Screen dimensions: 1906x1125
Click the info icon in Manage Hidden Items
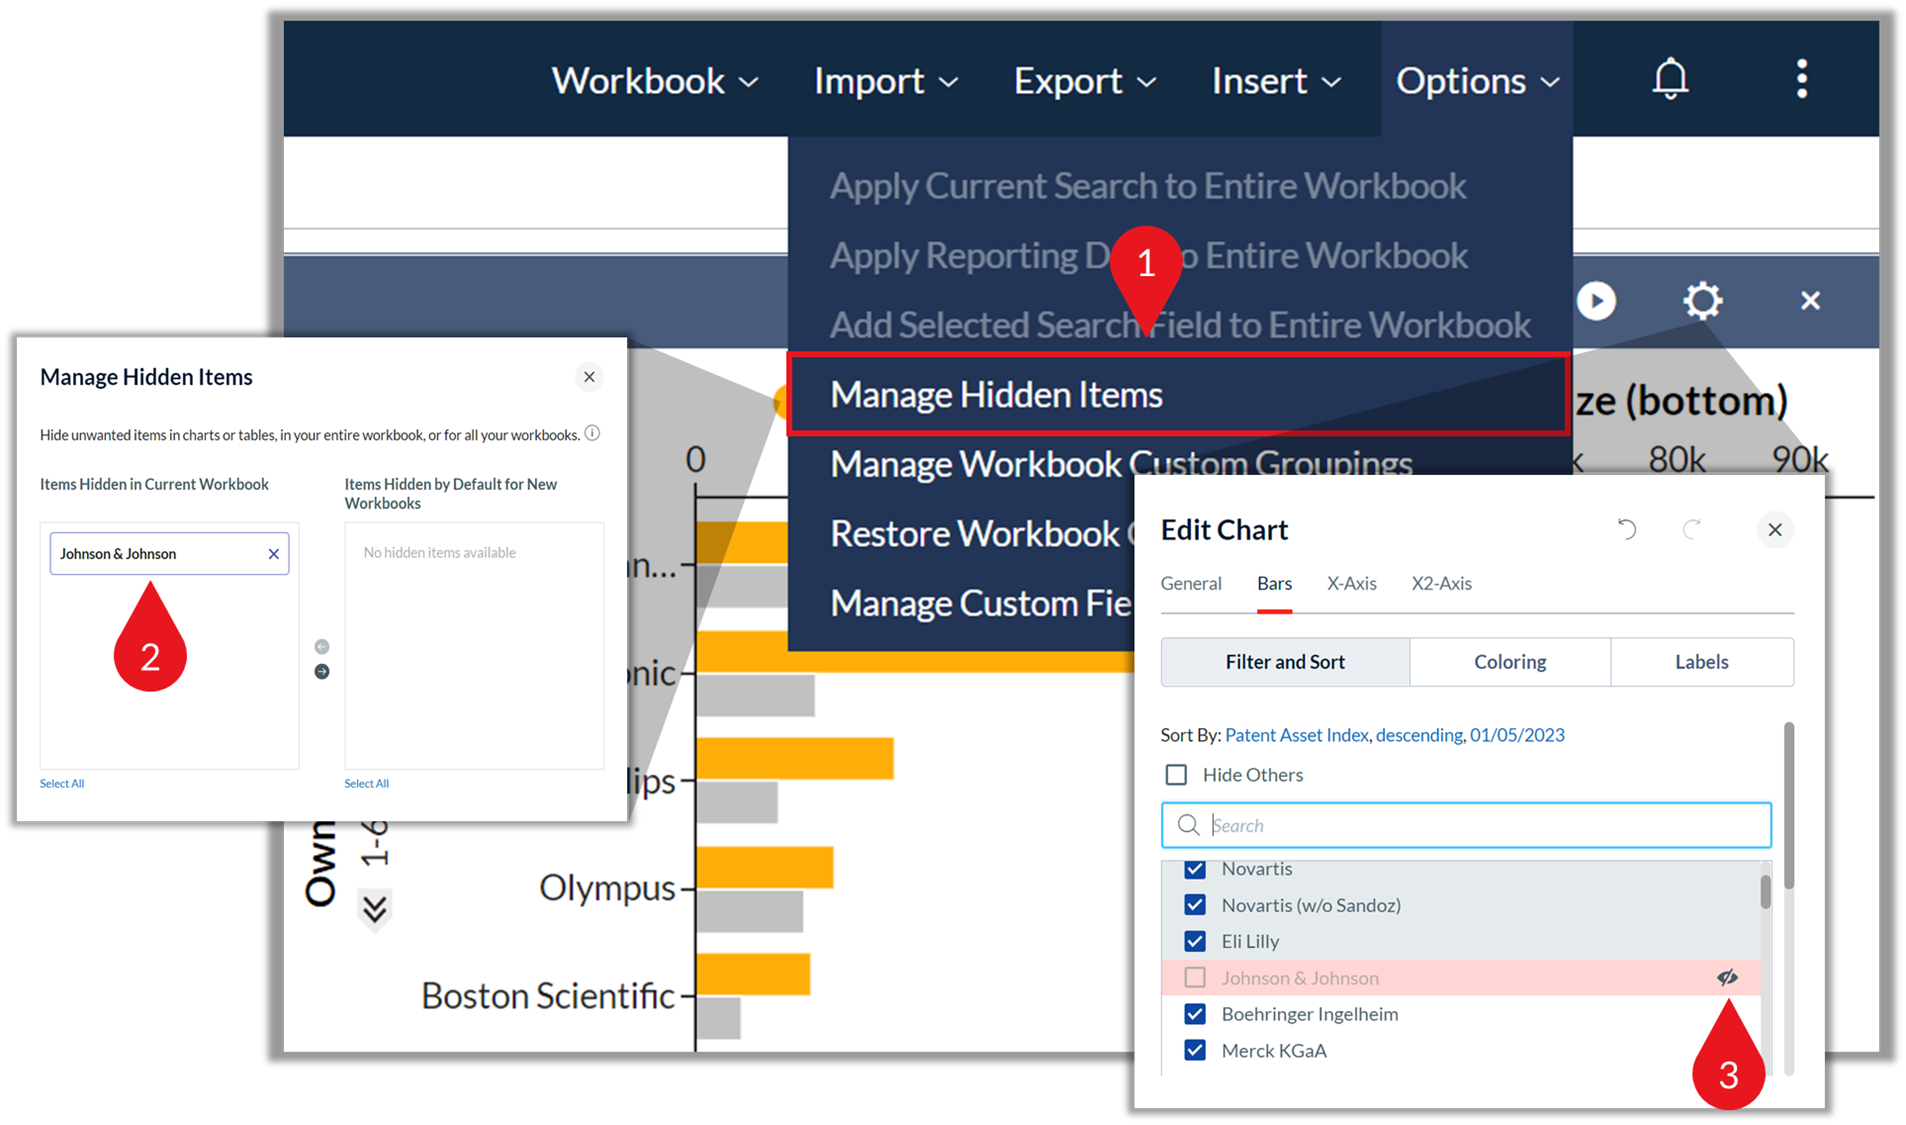pyautogui.click(x=592, y=433)
